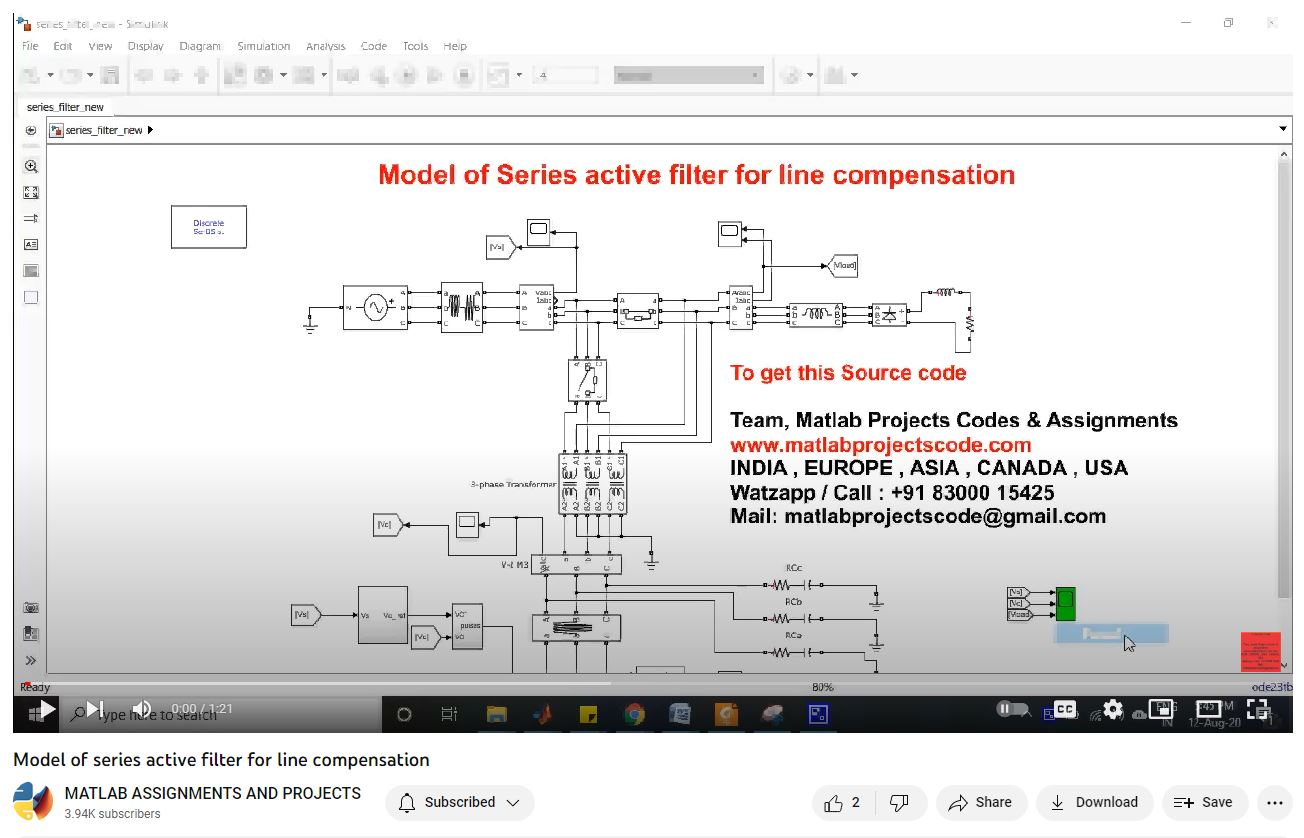Toggle the autoplay switch
The width and height of the screenshot is (1304, 838).
[x=1014, y=710]
